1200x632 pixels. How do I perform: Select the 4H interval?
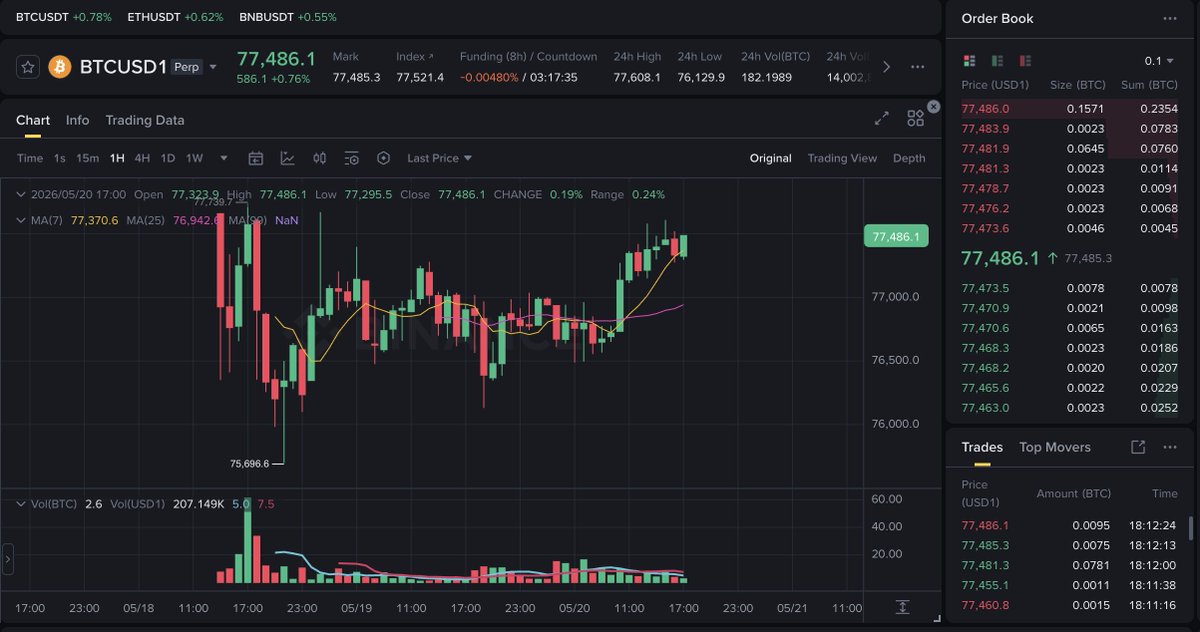pyautogui.click(x=143, y=158)
